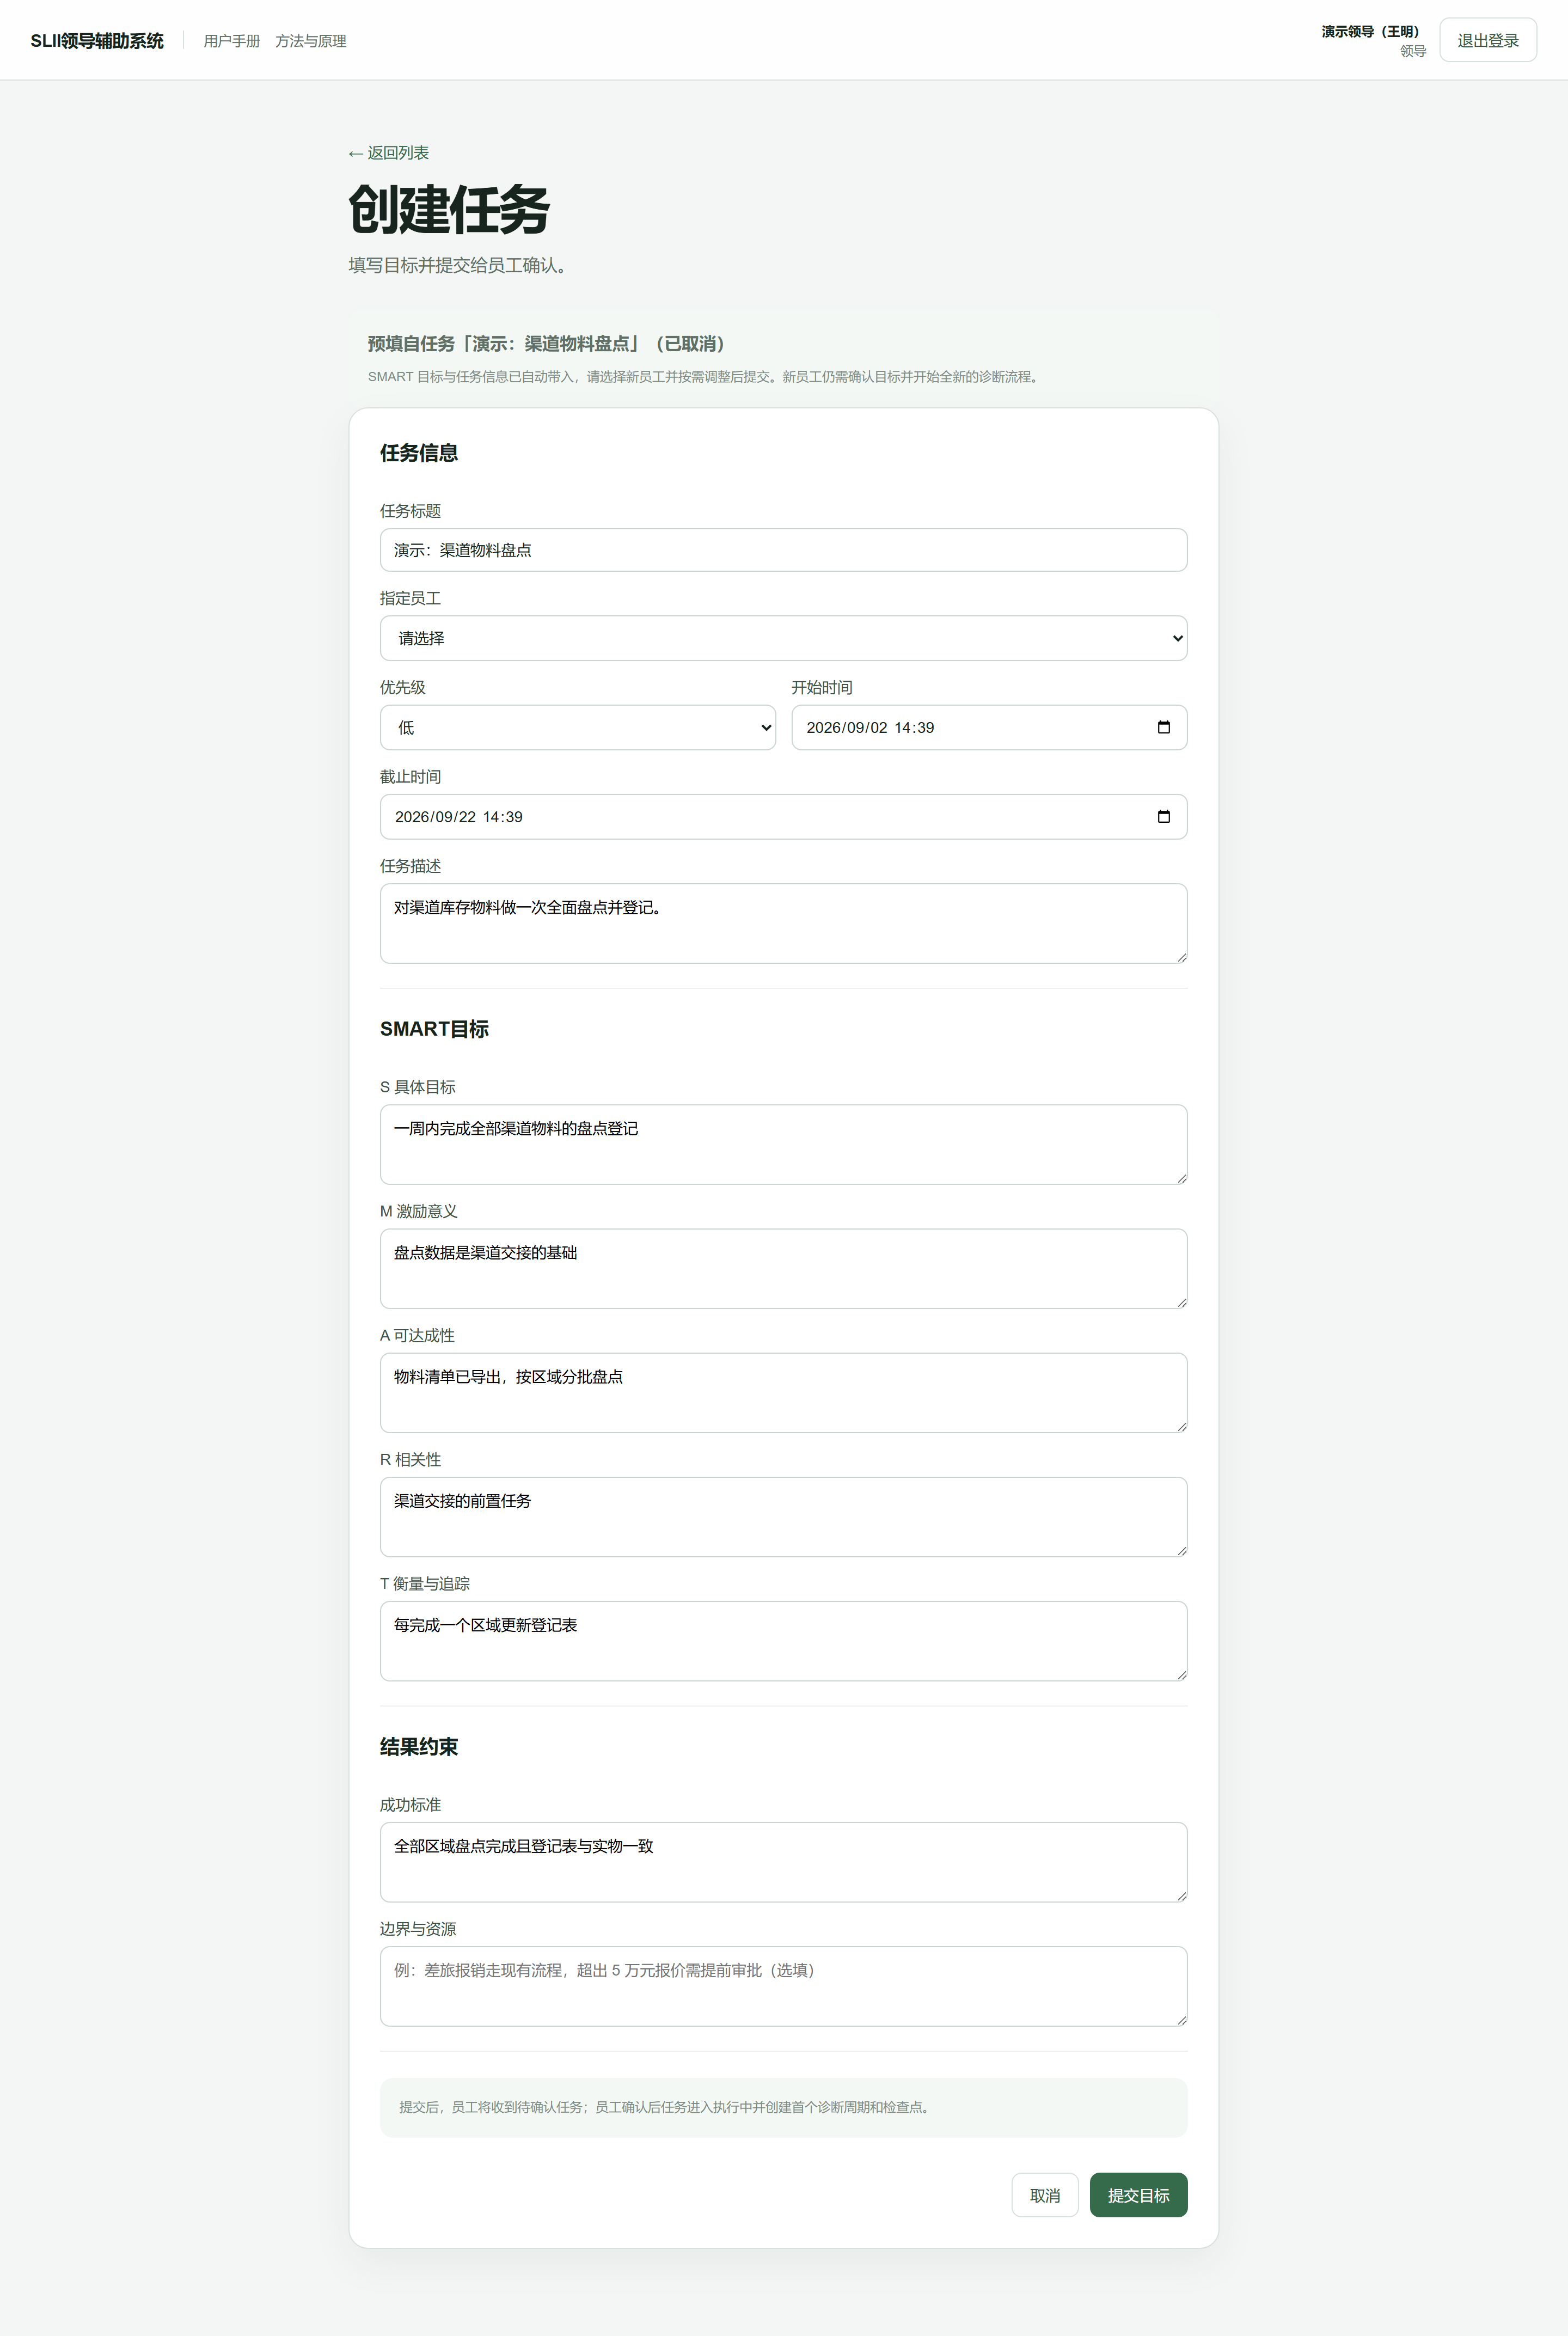Go back via 返回列表 link
This screenshot has height=2336, width=1568.
pos(388,153)
